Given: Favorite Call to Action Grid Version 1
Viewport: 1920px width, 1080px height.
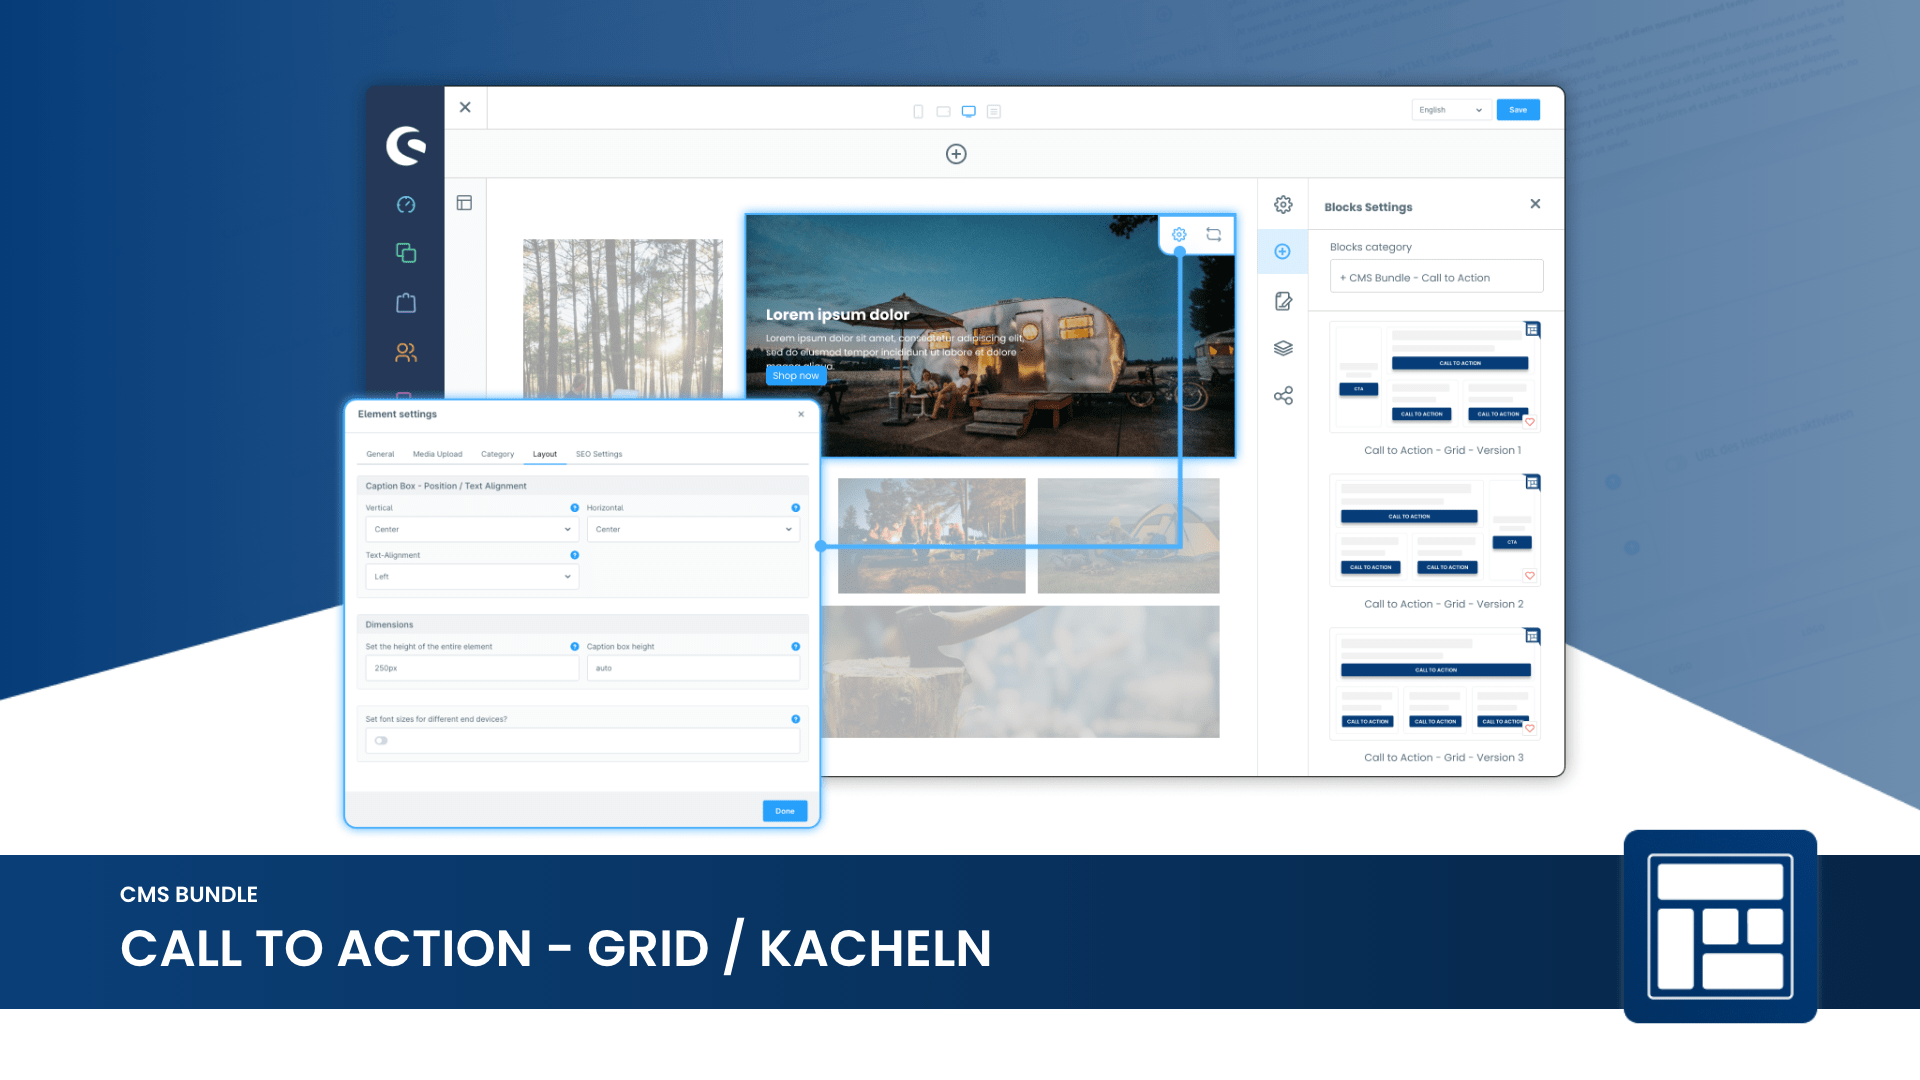Looking at the screenshot, I should click(x=1530, y=422).
